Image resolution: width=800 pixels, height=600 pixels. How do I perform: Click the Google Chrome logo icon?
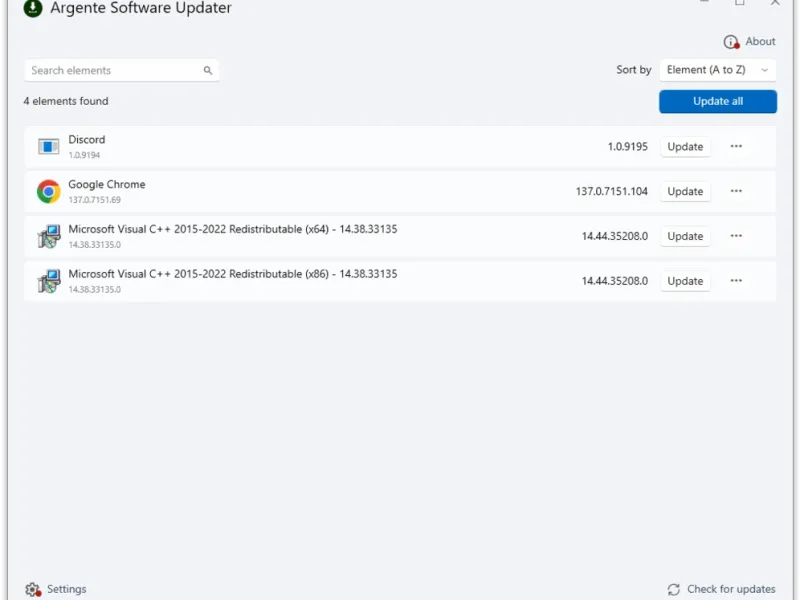click(48, 191)
